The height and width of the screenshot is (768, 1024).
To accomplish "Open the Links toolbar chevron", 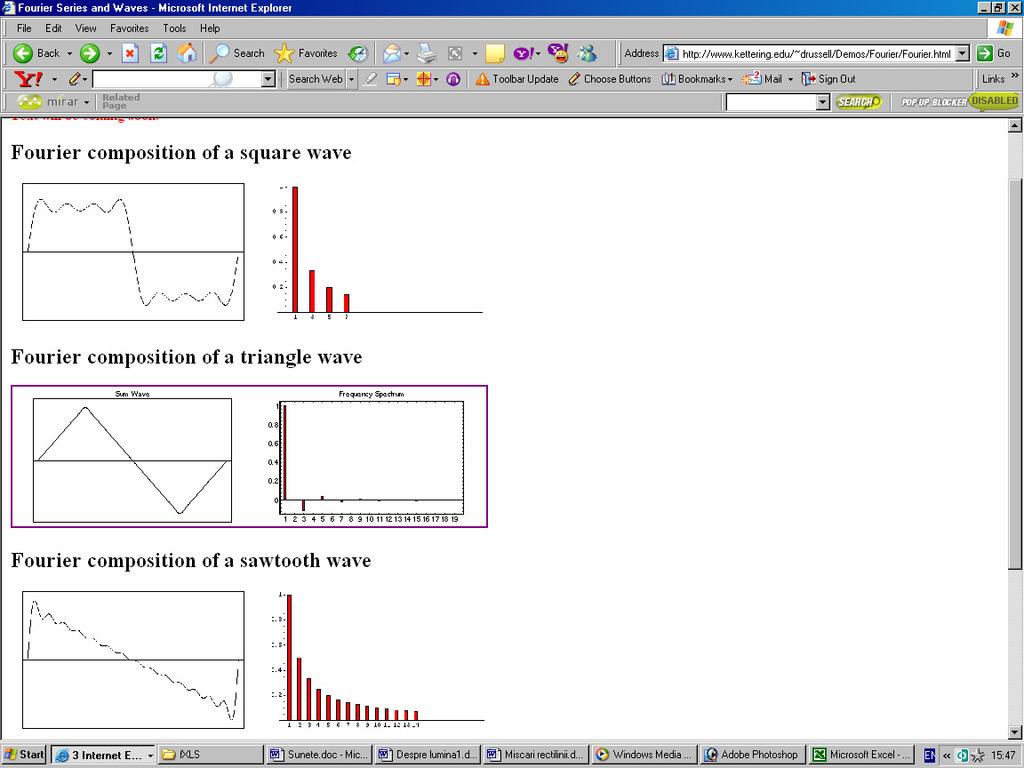I will pos(1015,76).
